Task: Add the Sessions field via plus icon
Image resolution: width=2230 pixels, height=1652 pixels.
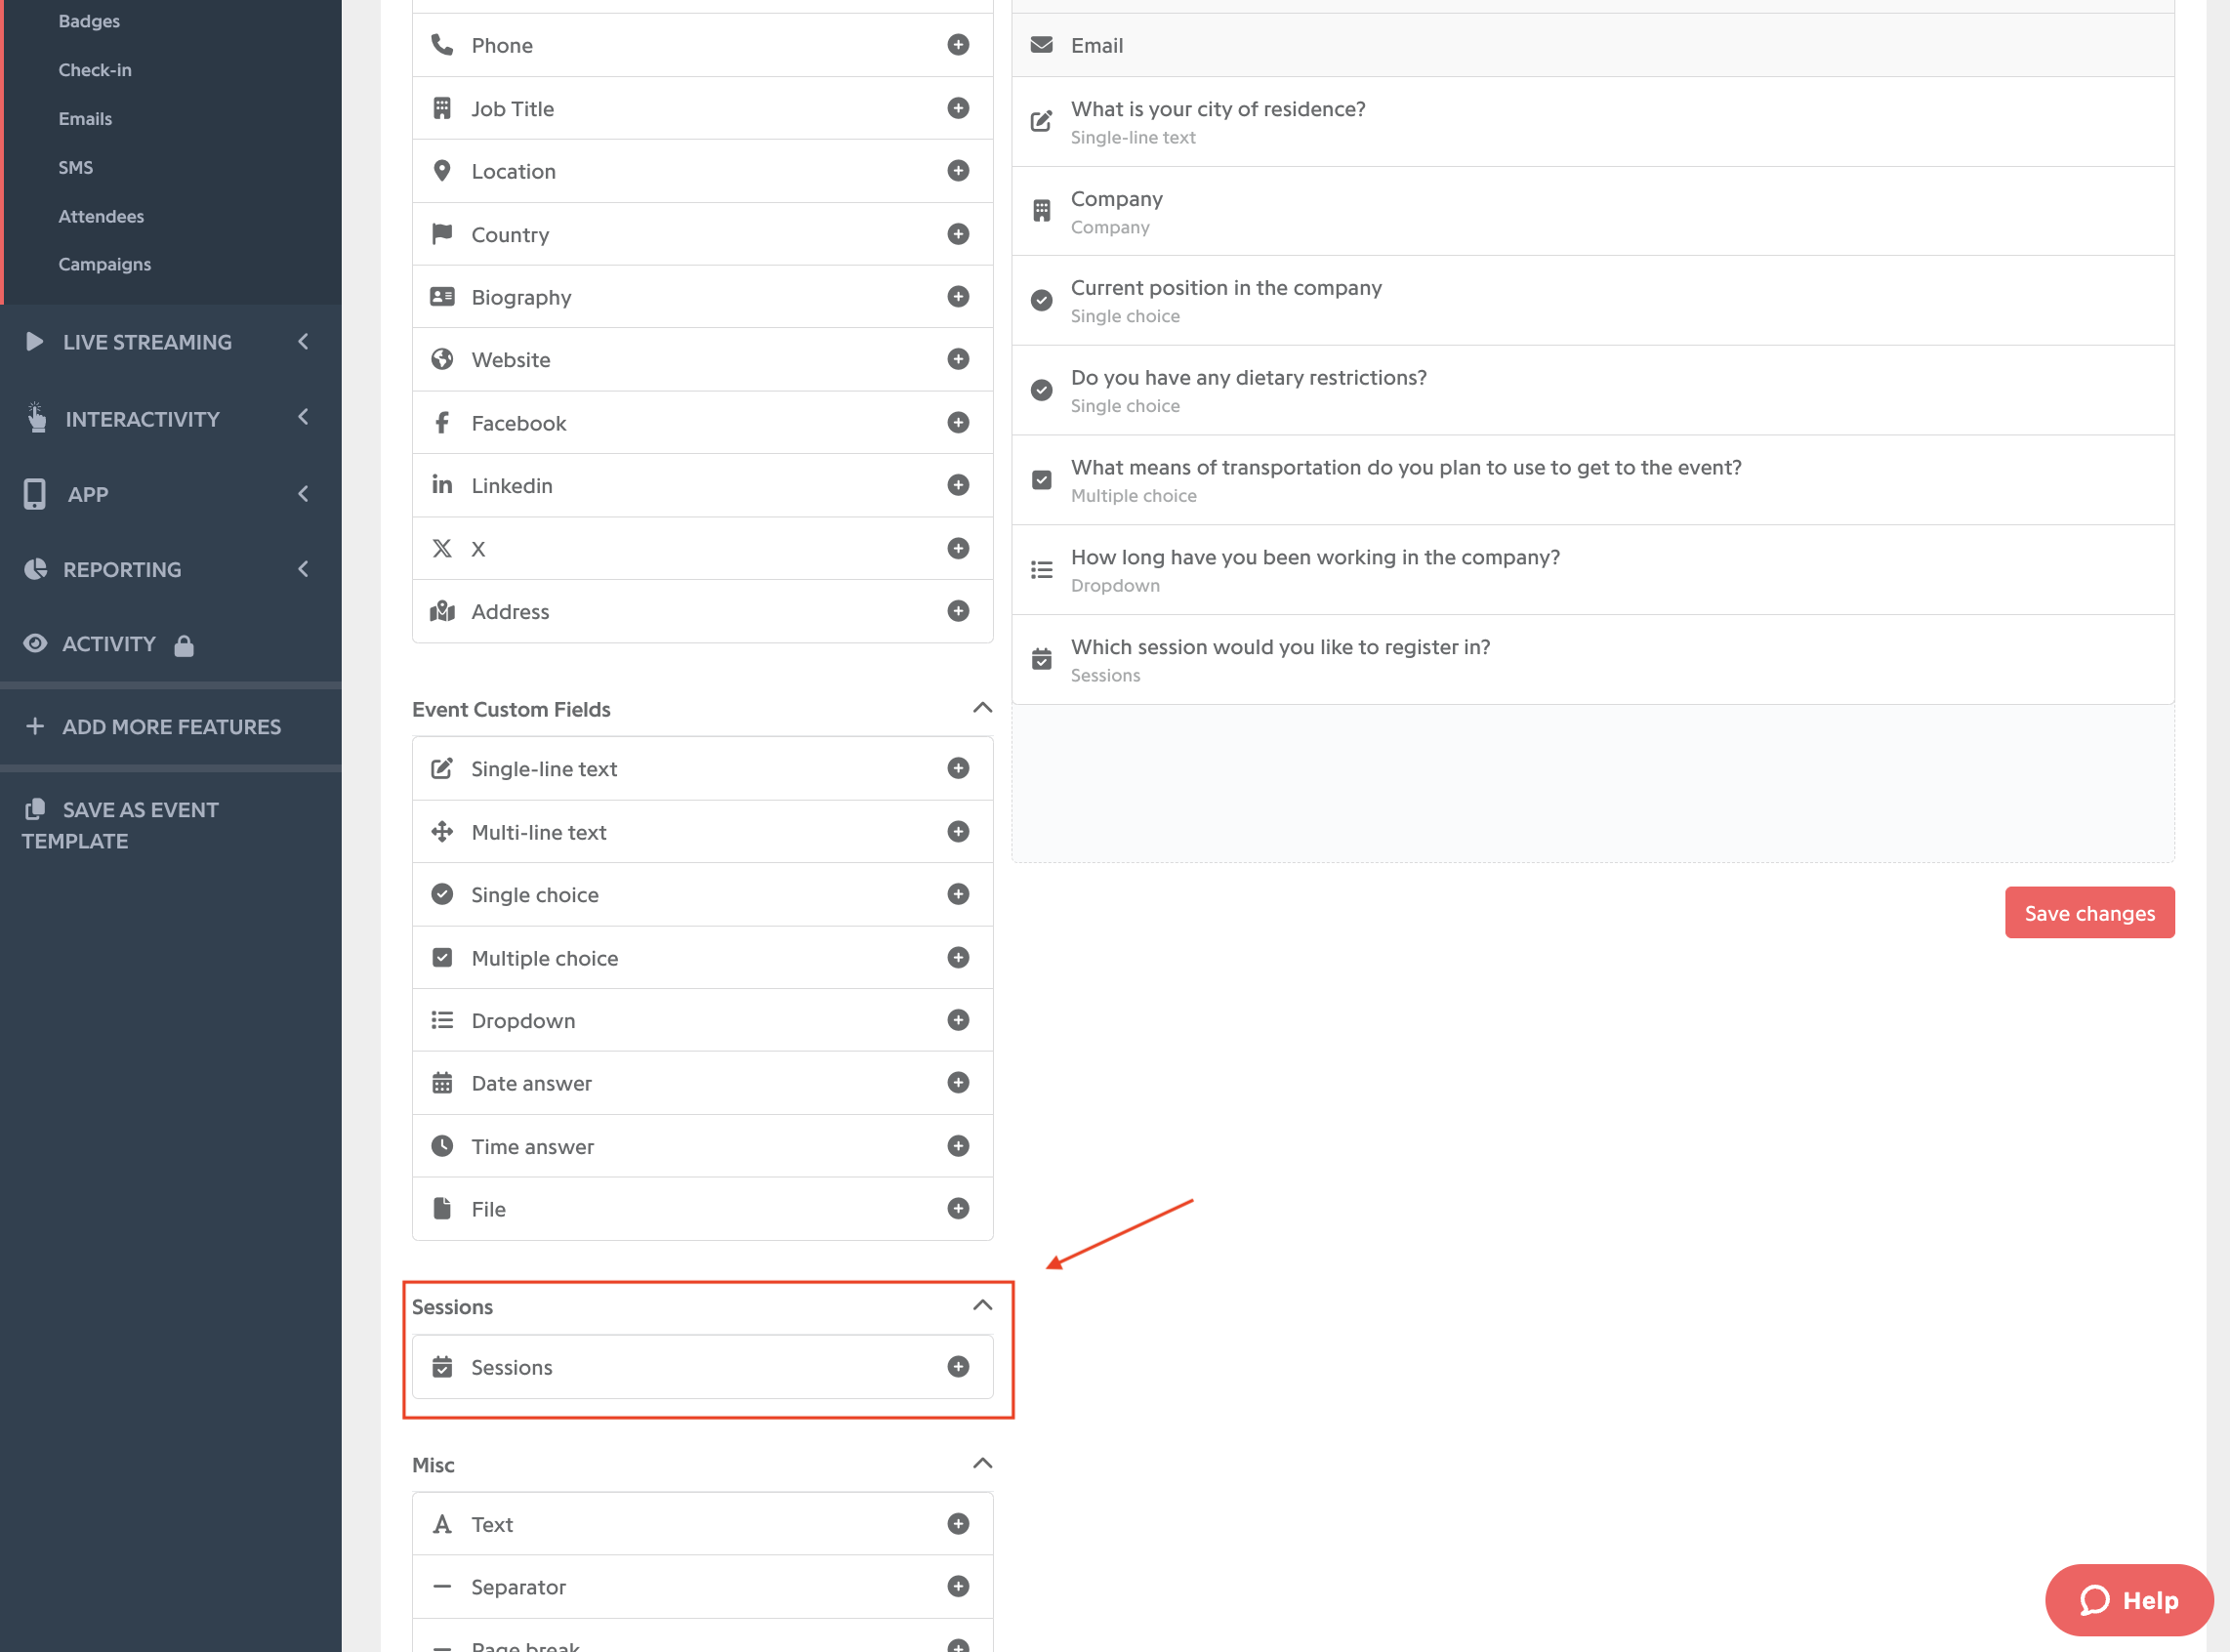Action: point(958,1367)
